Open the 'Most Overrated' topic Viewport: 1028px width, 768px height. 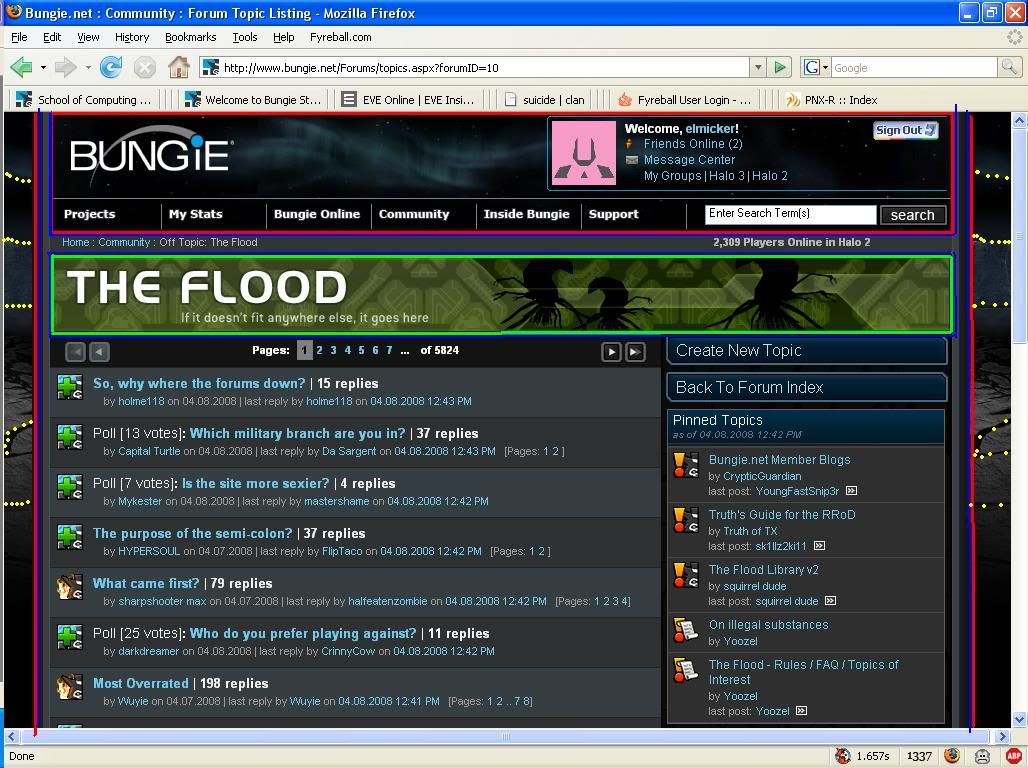[140, 683]
